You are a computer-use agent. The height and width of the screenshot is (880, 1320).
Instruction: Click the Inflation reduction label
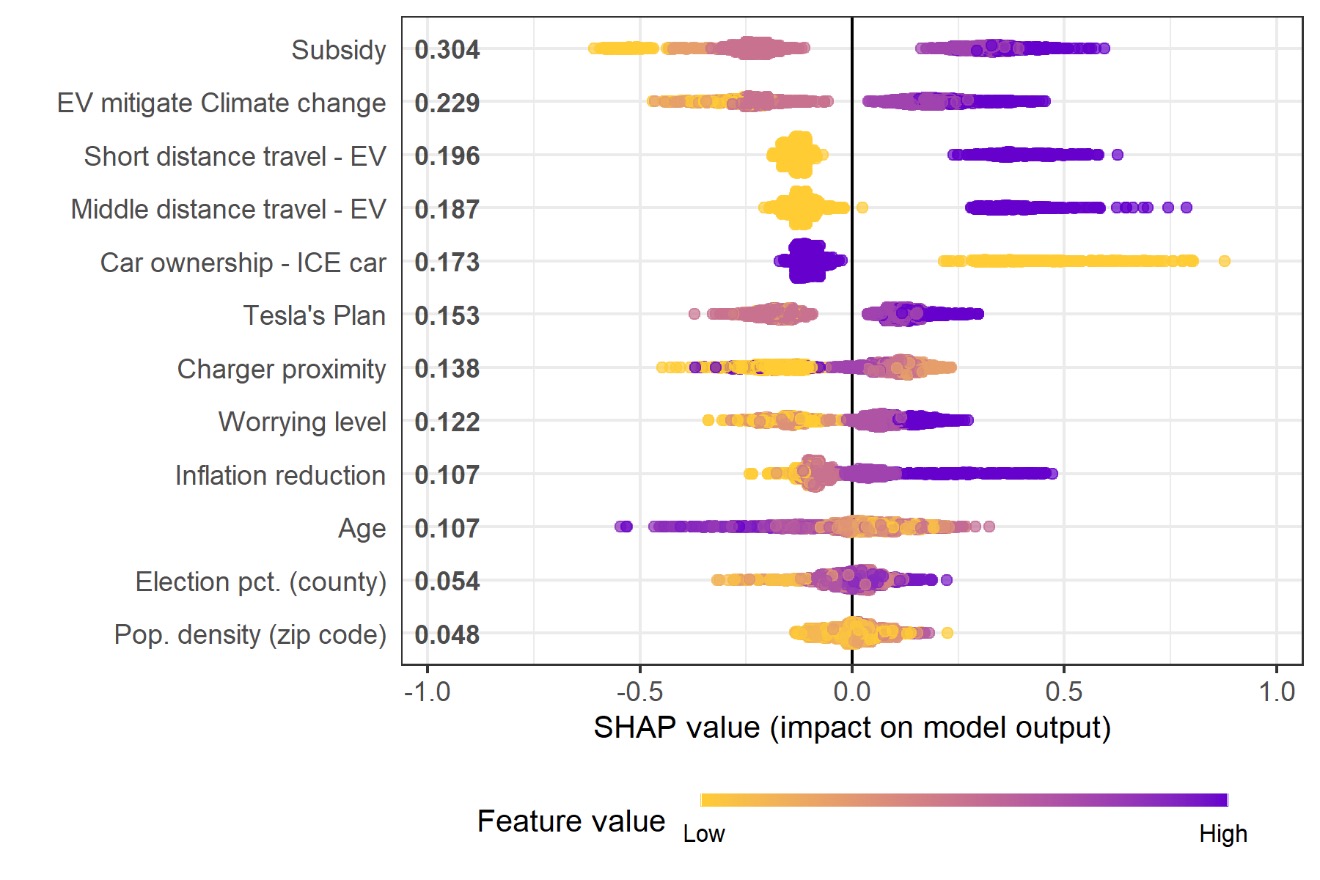(x=280, y=475)
